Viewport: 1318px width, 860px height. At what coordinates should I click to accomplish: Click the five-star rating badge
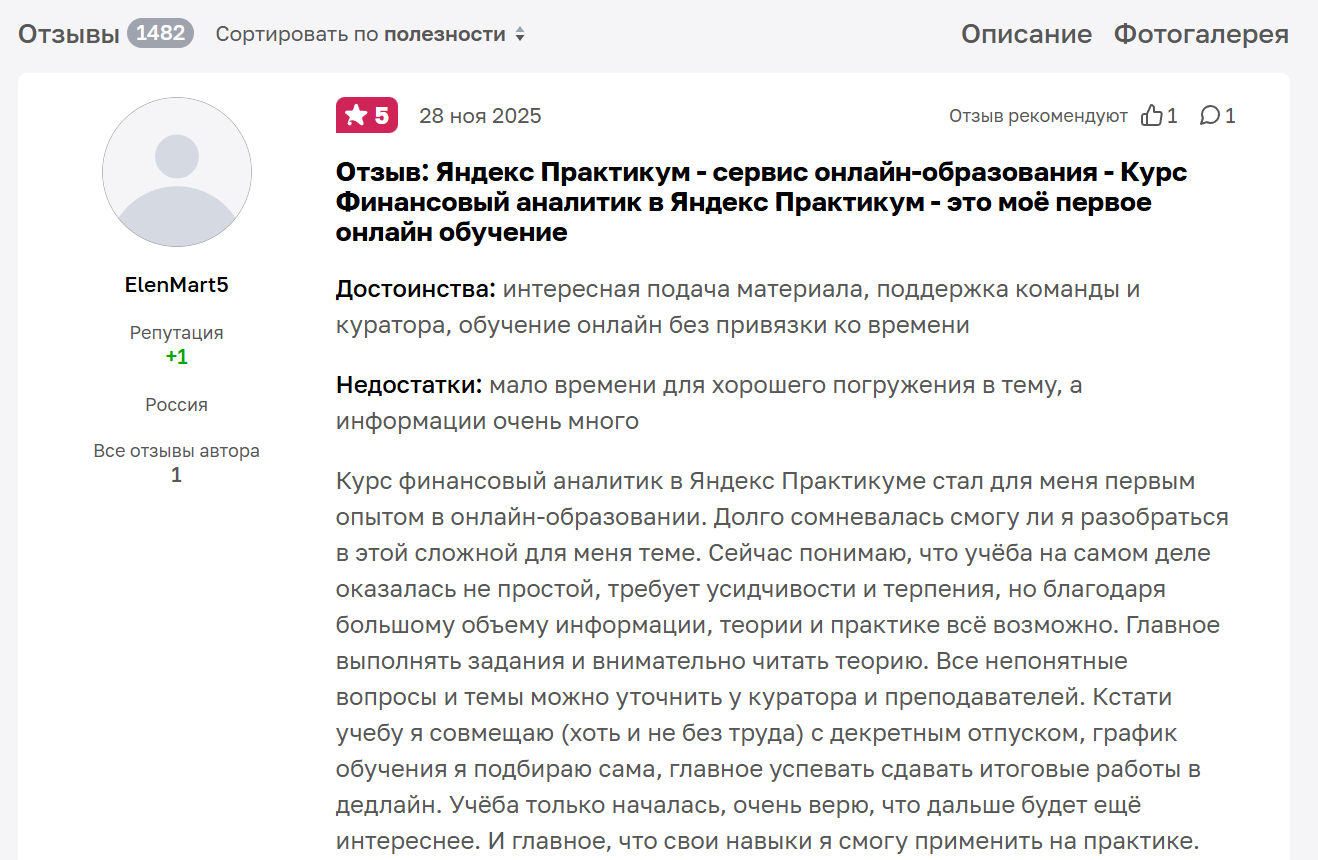tap(367, 116)
